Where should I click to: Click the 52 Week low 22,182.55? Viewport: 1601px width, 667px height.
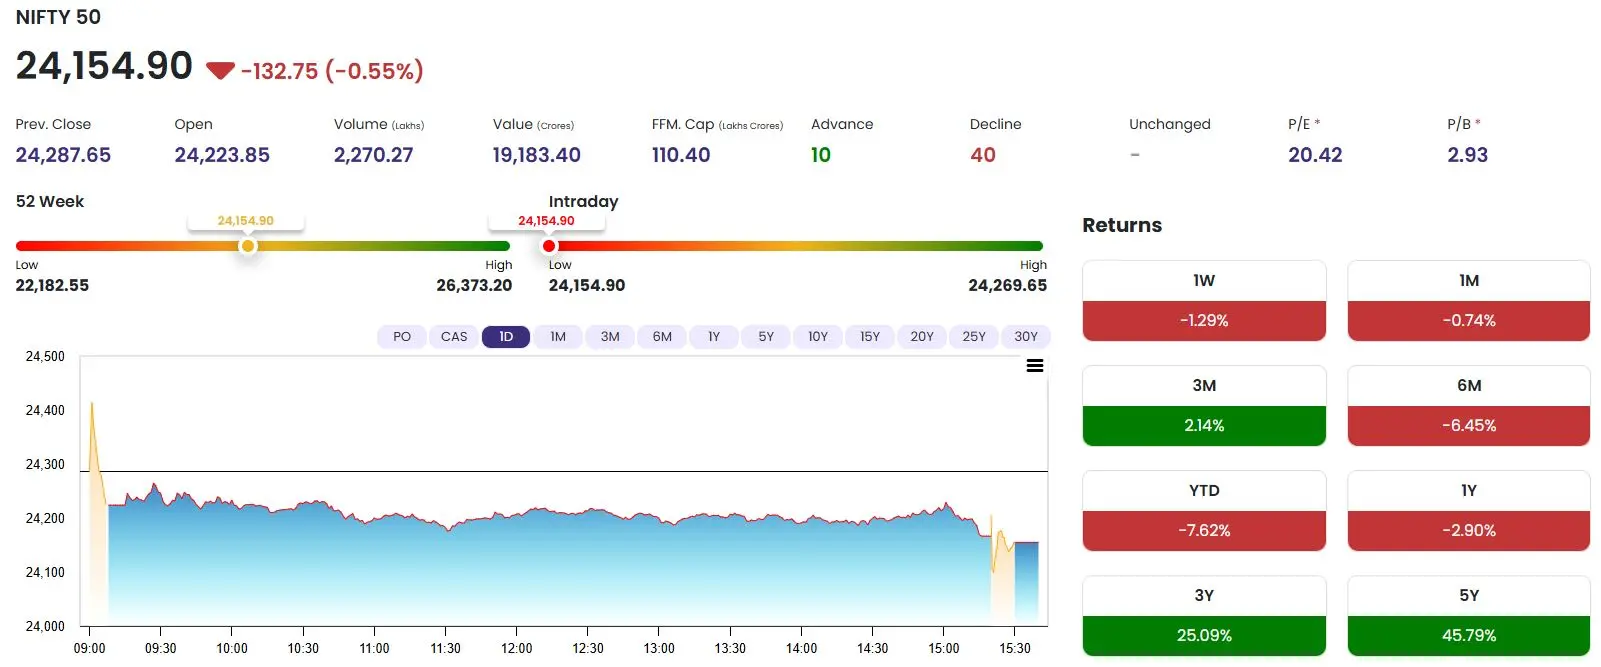click(x=52, y=285)
